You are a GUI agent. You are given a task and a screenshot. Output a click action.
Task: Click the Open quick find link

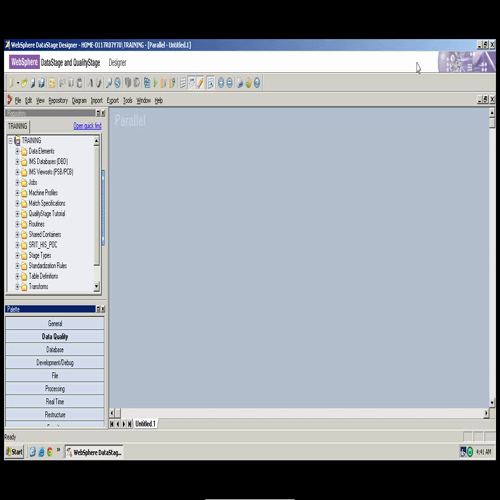coord(87,126)
